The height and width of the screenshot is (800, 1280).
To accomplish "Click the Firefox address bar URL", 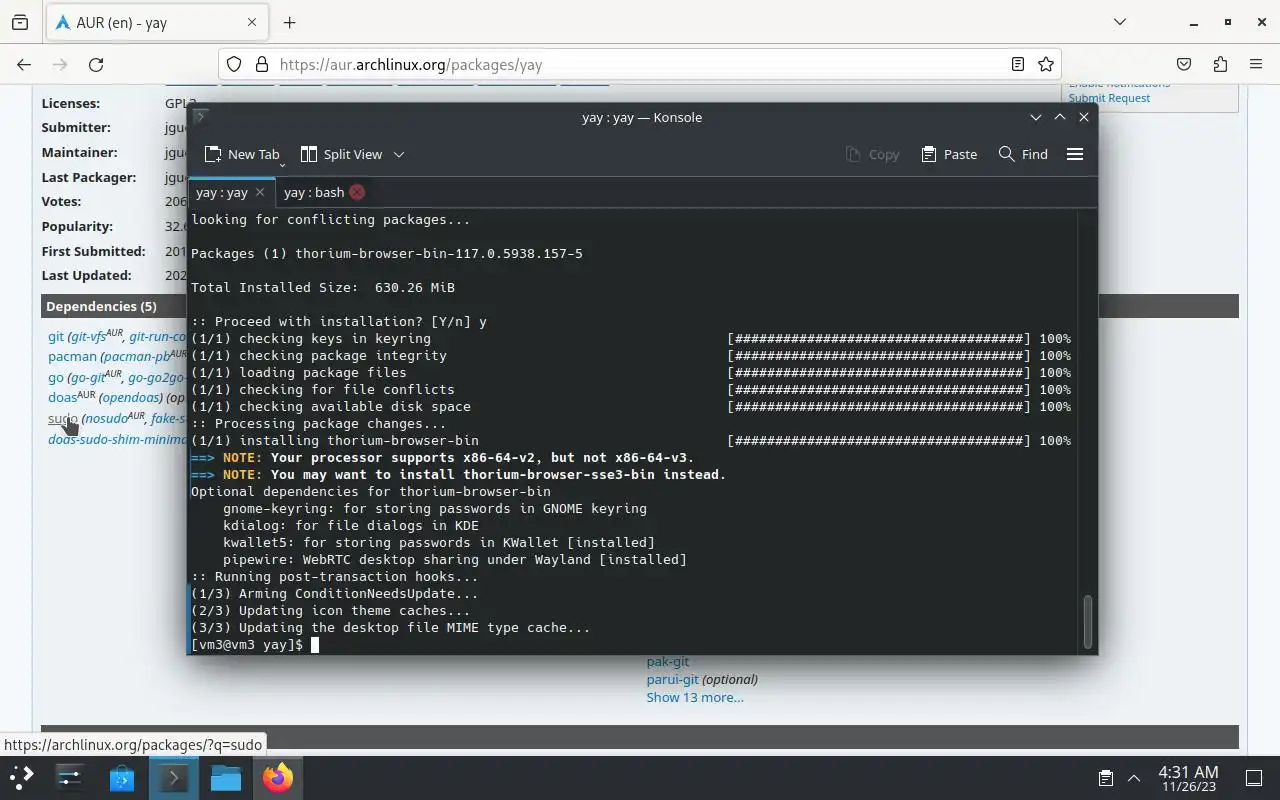I will [411, 64].
